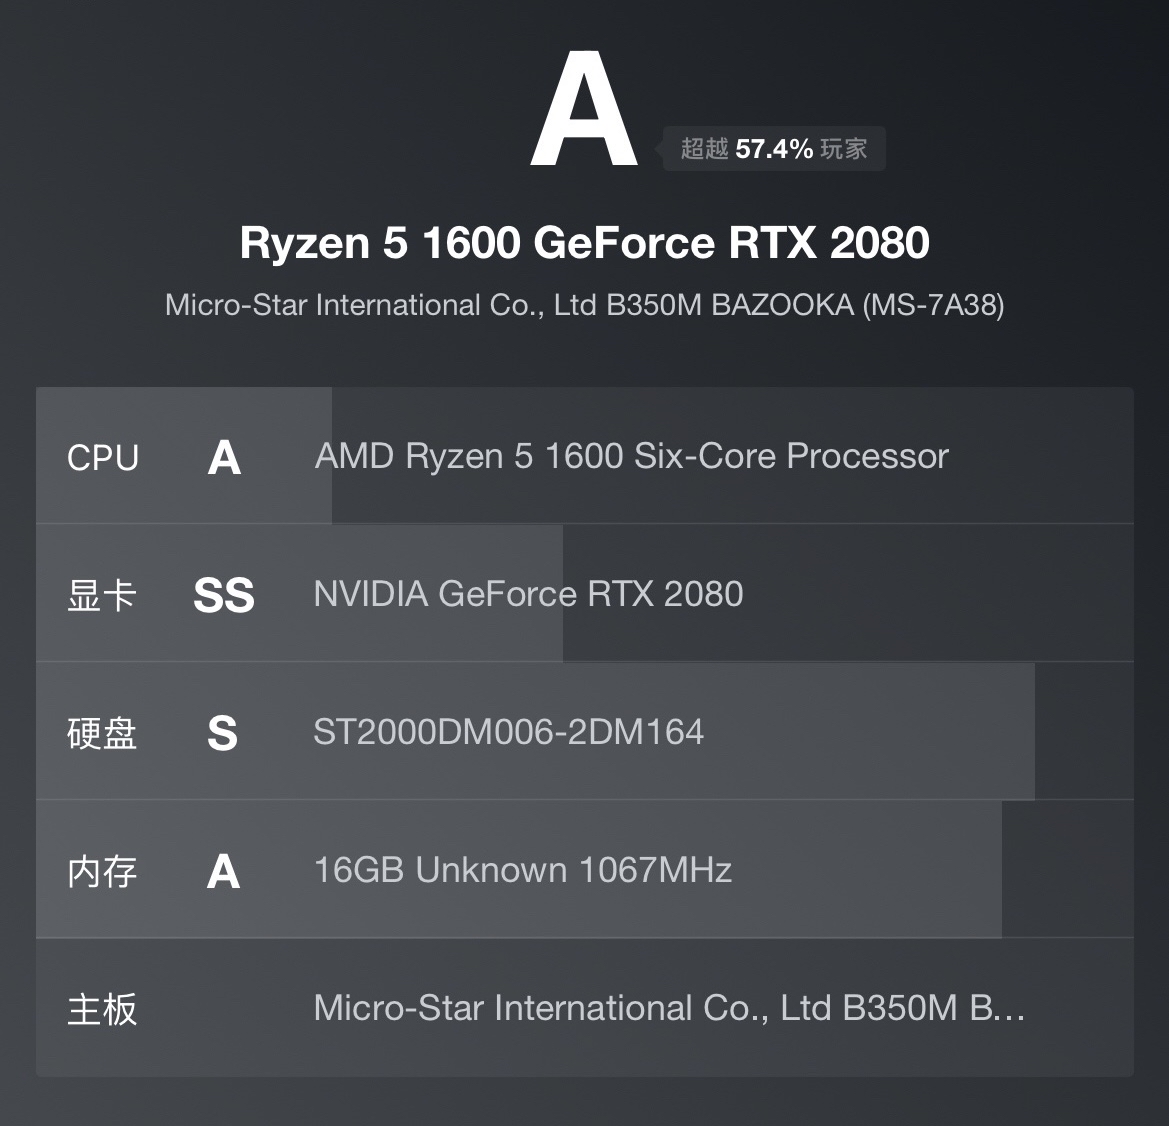Click the 超越 57.4% 玩家 badge
The height and width of the screenshot is (1126, 1169).
click(773, 149)
